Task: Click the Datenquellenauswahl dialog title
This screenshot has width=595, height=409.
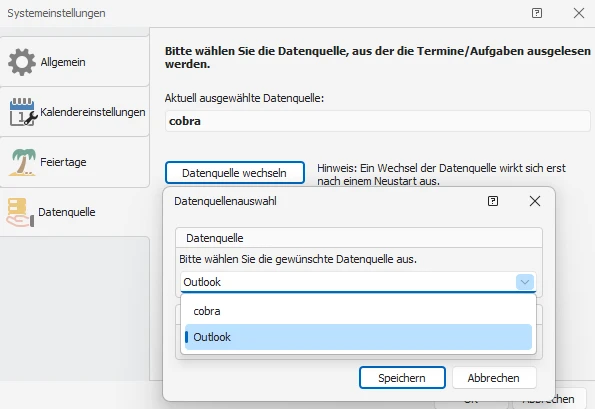Action: tap(225, 201)
